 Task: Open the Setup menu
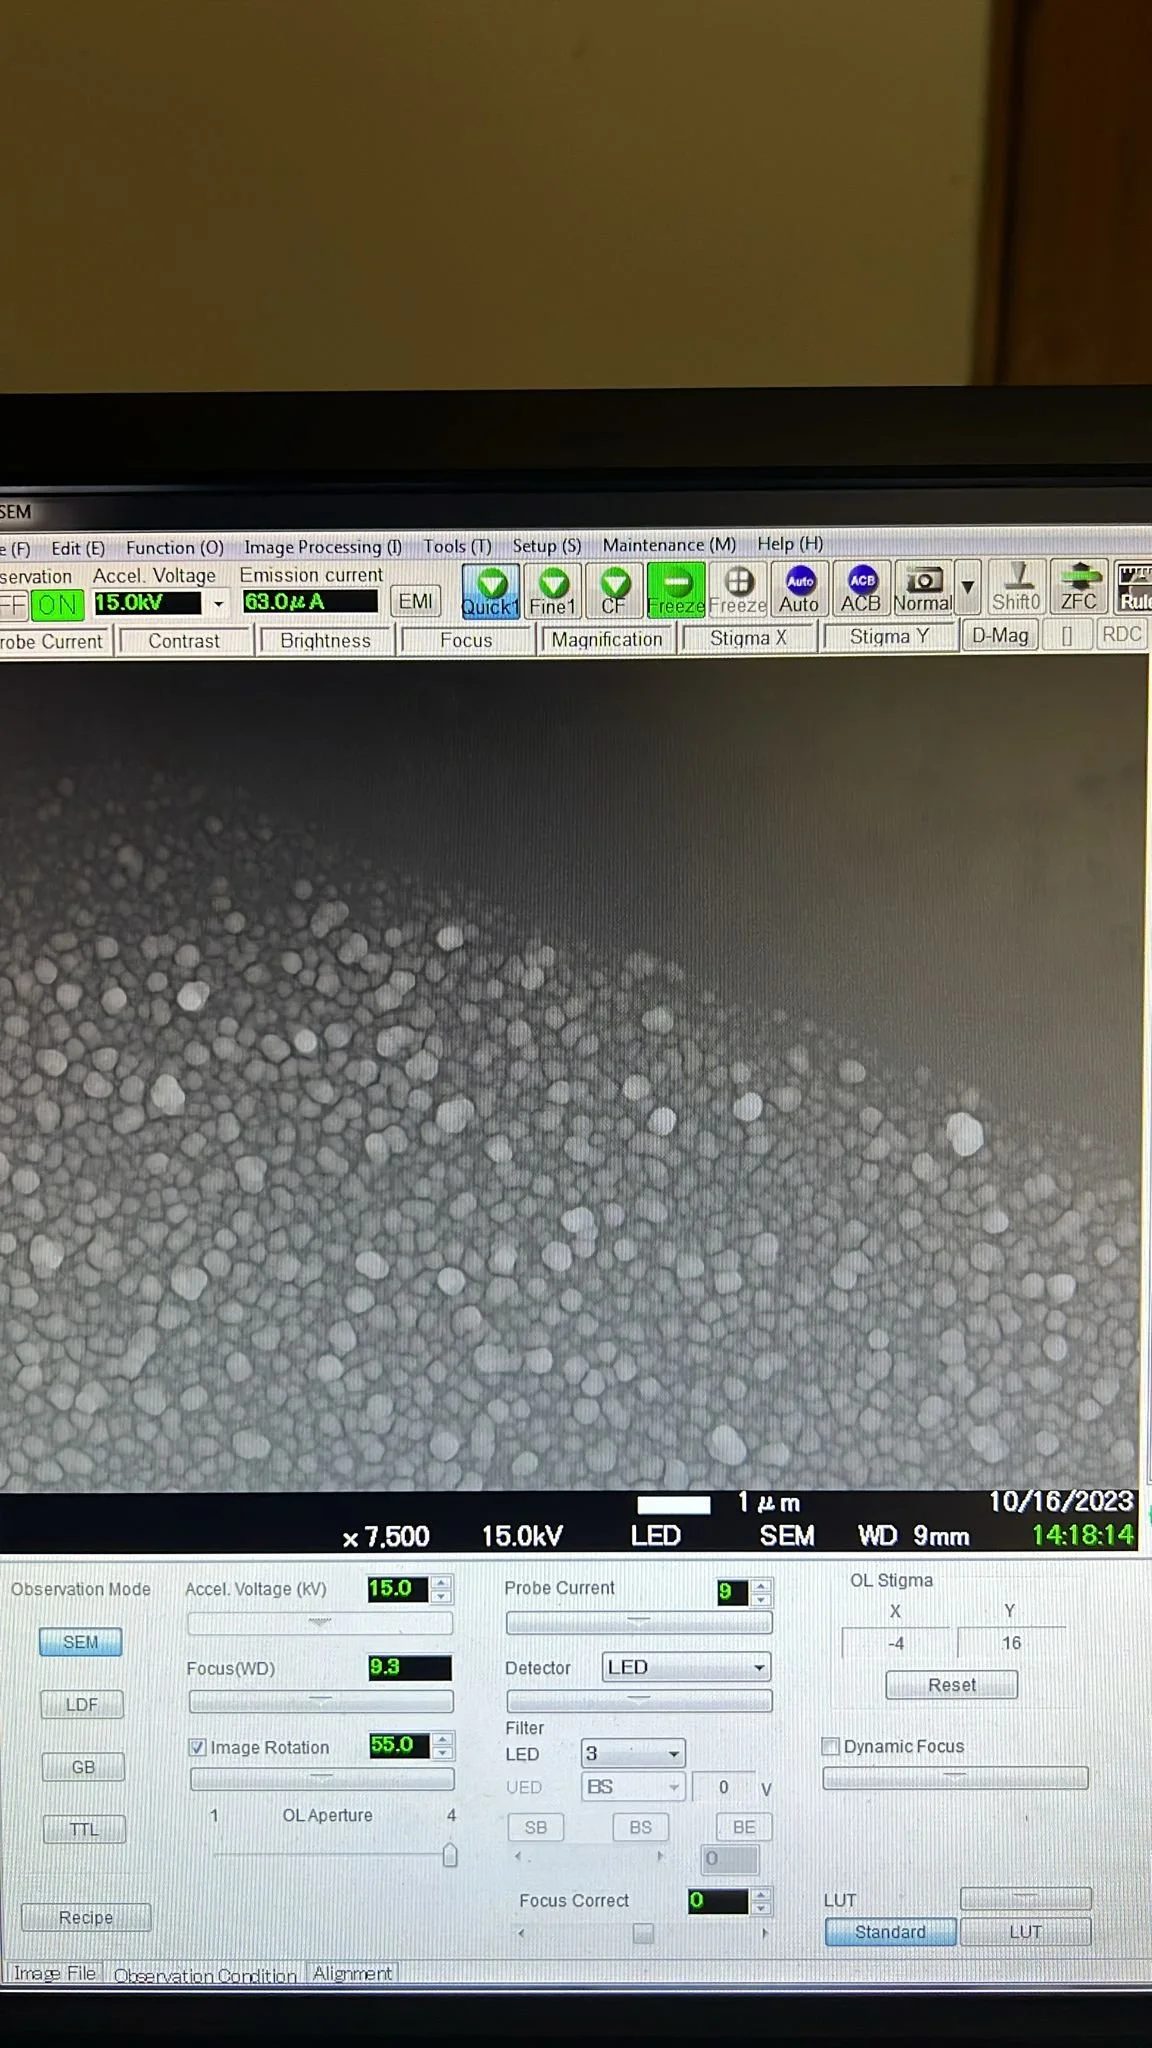pyautogui.click(x=547, y=545)
